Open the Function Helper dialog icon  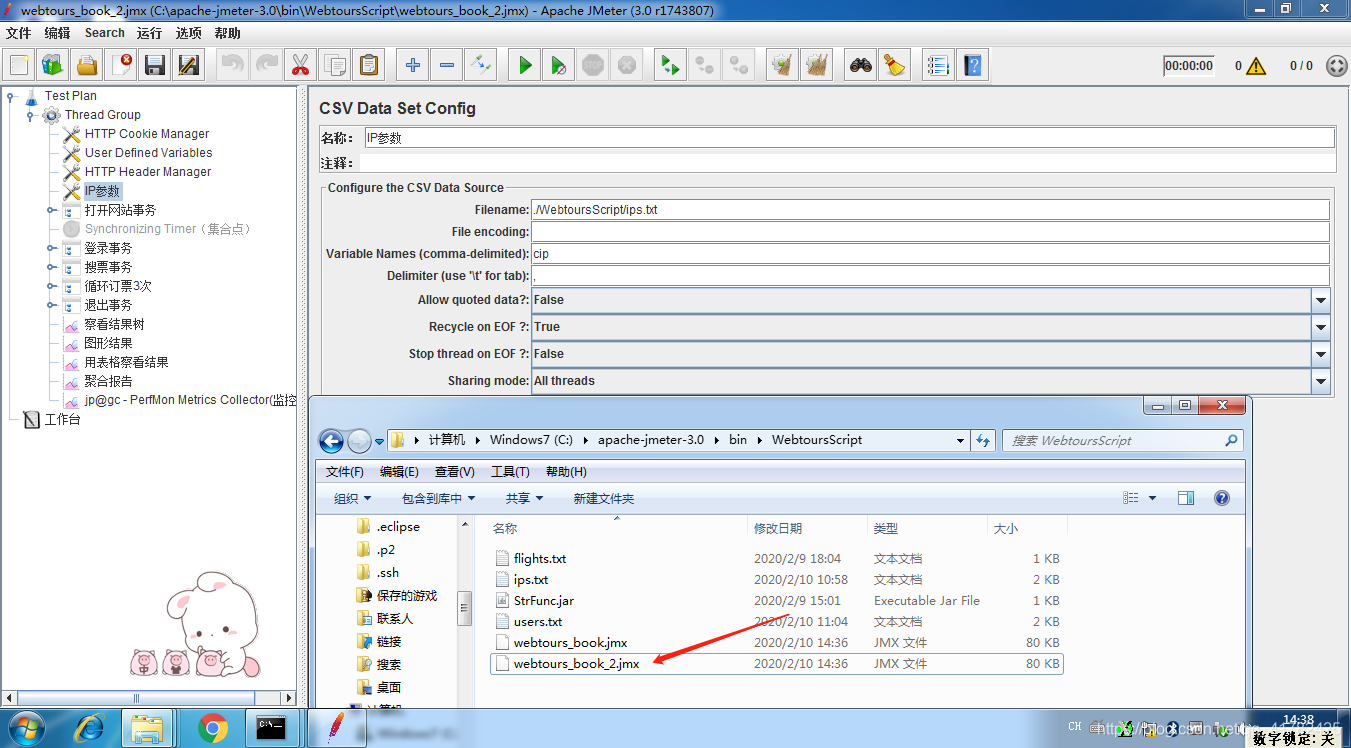pos(938,66)
